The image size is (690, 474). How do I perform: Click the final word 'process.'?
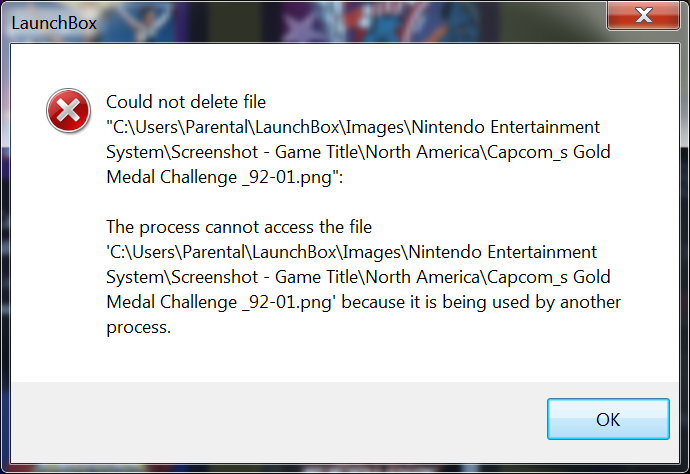139,328
